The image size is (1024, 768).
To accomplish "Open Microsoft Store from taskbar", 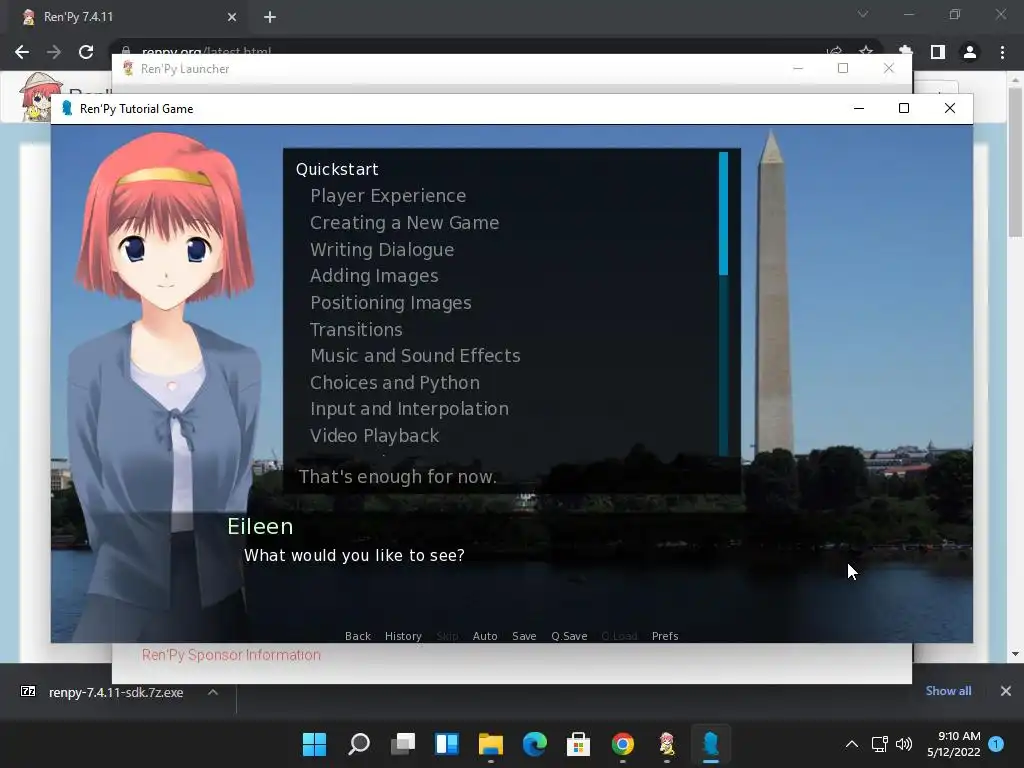I will [x=579, y=744].
